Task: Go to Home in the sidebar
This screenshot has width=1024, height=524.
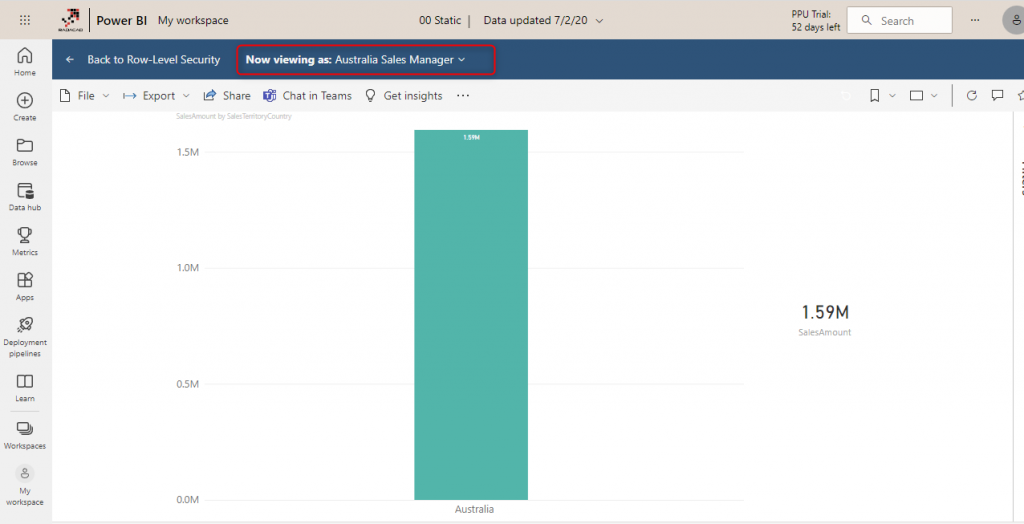Action: (x=25, y=61)
